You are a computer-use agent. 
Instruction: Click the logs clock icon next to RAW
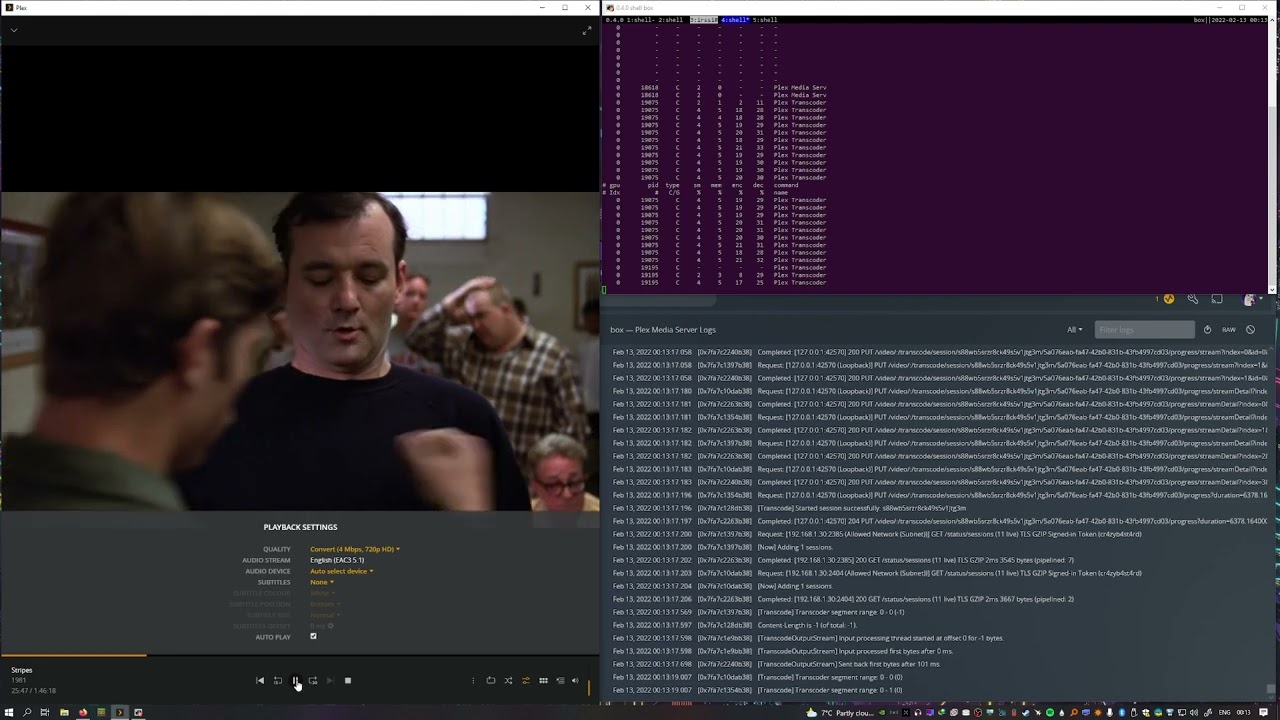point(1207,330)
